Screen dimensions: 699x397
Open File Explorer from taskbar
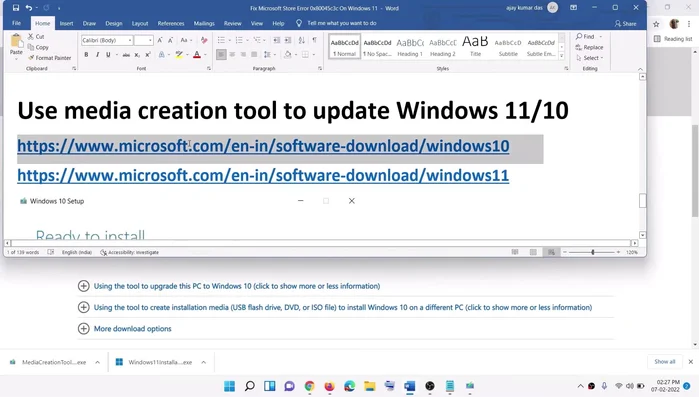tap(370, 386)
